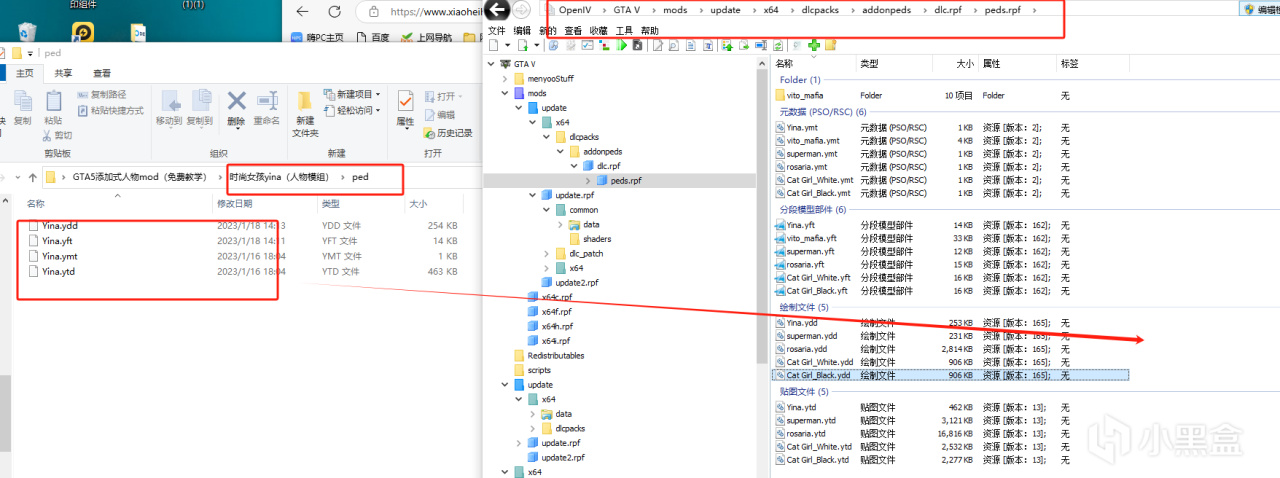The height and width of the screenshot is (478, 1280).
Task: Click OpenIV forward navigation arrow
Action: pyautogui.click(x=522, y=10)
